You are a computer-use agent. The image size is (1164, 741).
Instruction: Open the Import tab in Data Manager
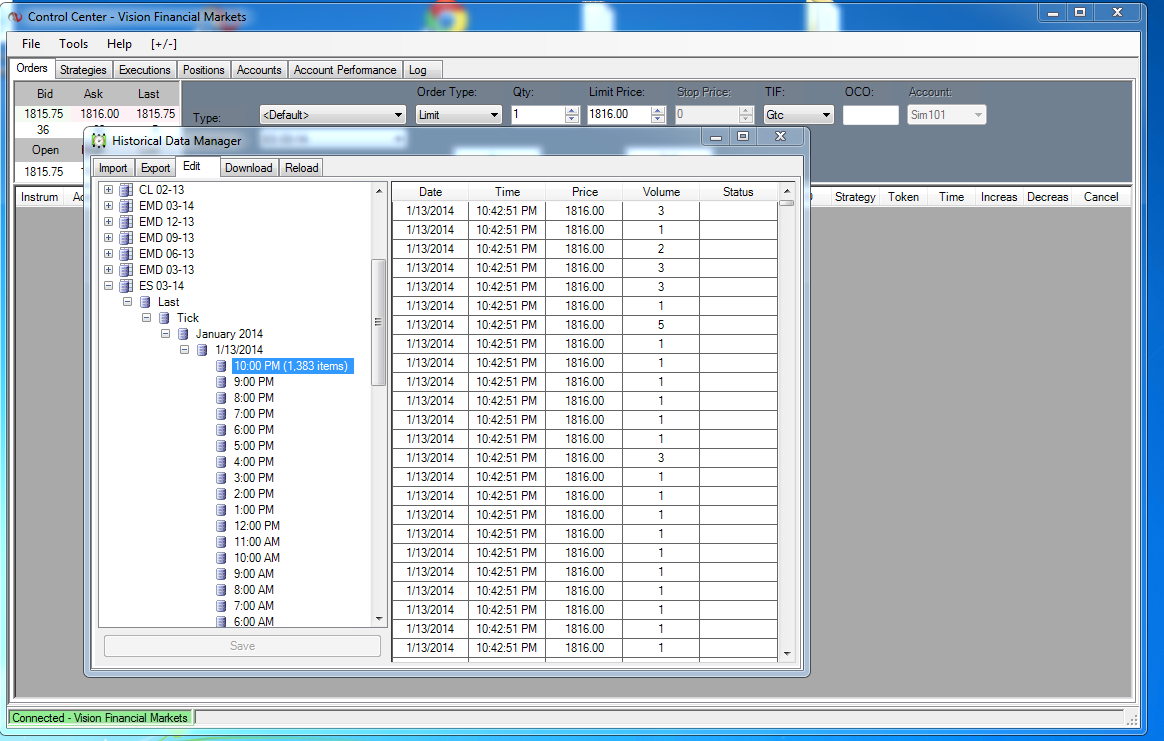pos(113,168)
